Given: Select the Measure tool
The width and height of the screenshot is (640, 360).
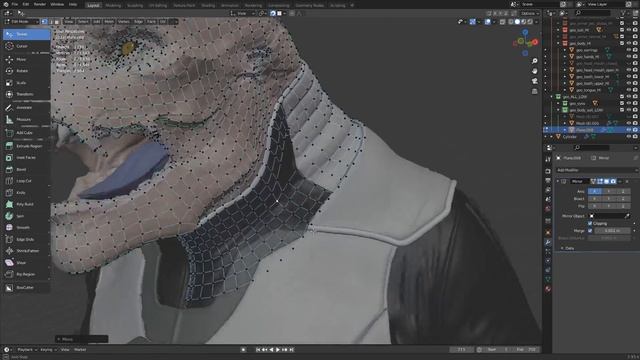Looking at the screenshot, I should click(x=26, y=119).
